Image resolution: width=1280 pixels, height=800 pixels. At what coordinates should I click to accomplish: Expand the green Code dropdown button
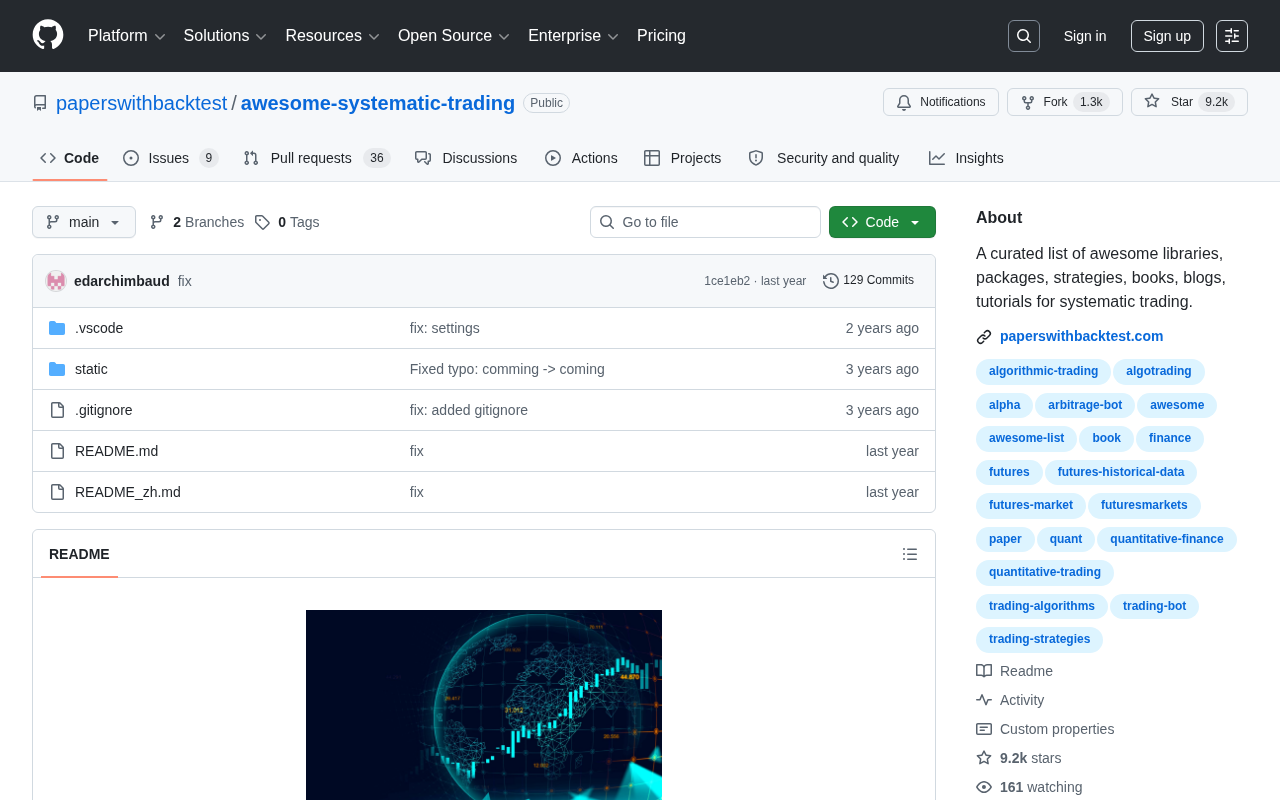pyautogui.click(x=882, y=222)
